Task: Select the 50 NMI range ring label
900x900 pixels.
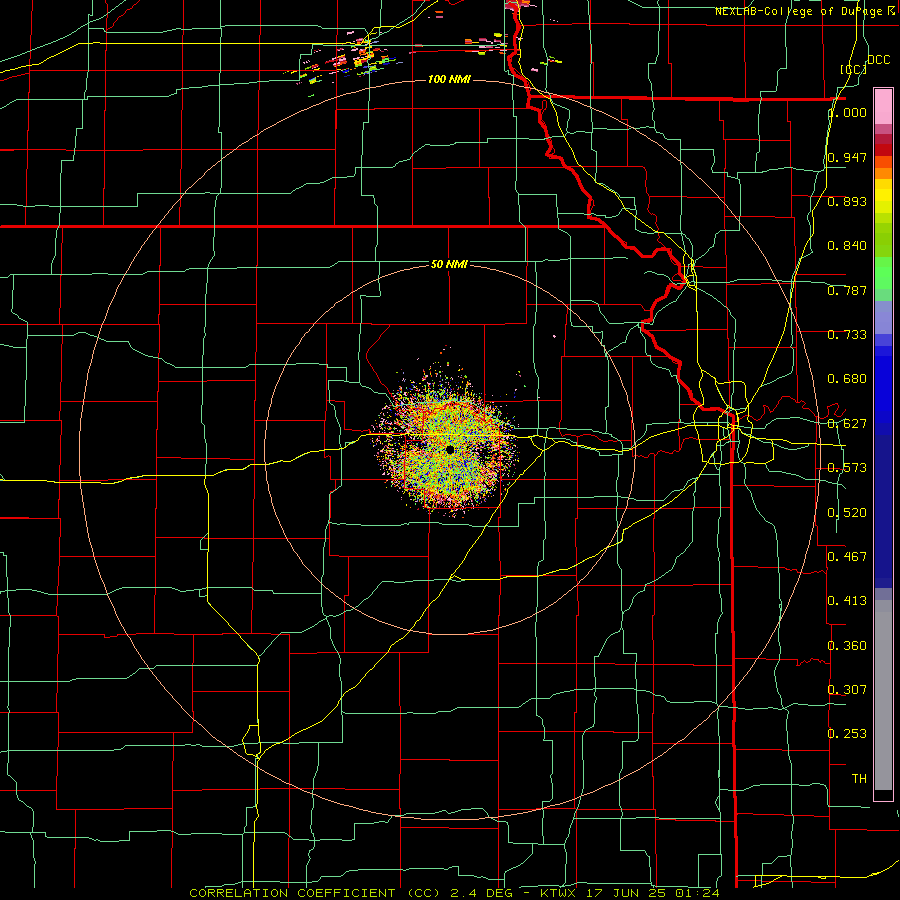Action: (x=449, y=264)
